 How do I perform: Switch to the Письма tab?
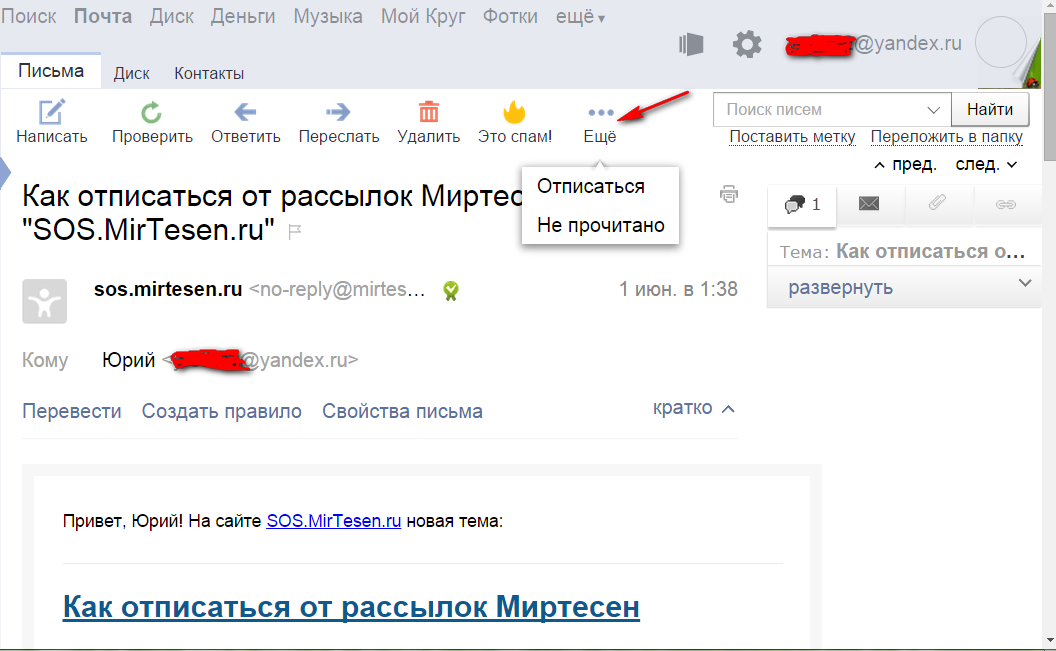[51, 71]
